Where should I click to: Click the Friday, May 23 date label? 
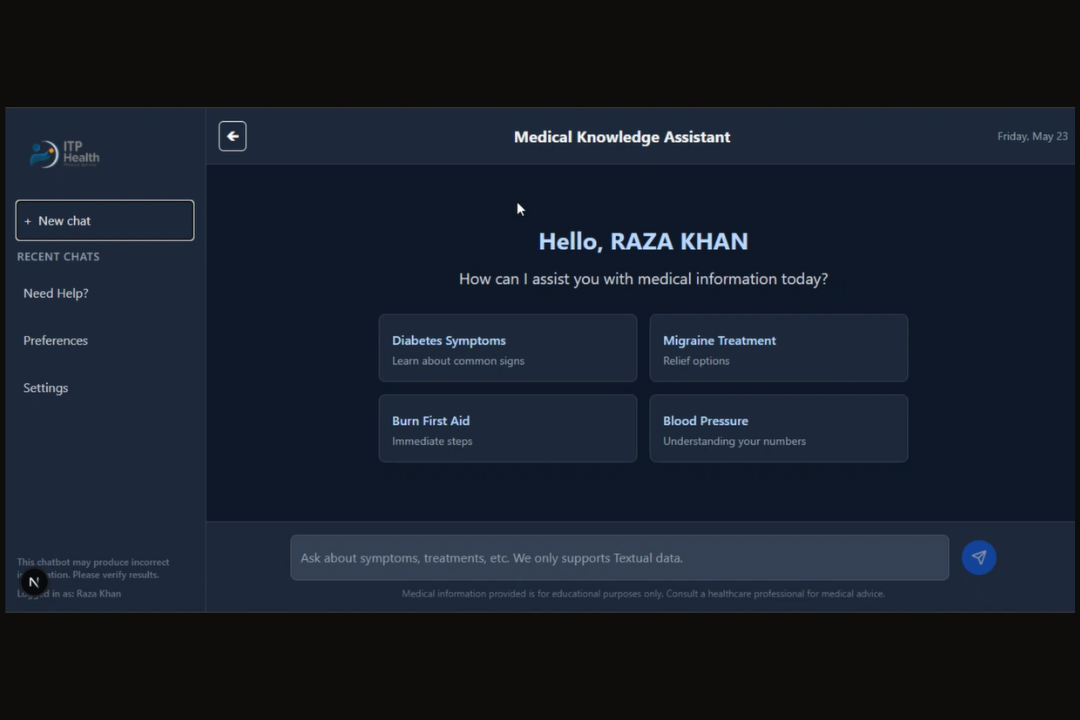[x=1032, y=137]
